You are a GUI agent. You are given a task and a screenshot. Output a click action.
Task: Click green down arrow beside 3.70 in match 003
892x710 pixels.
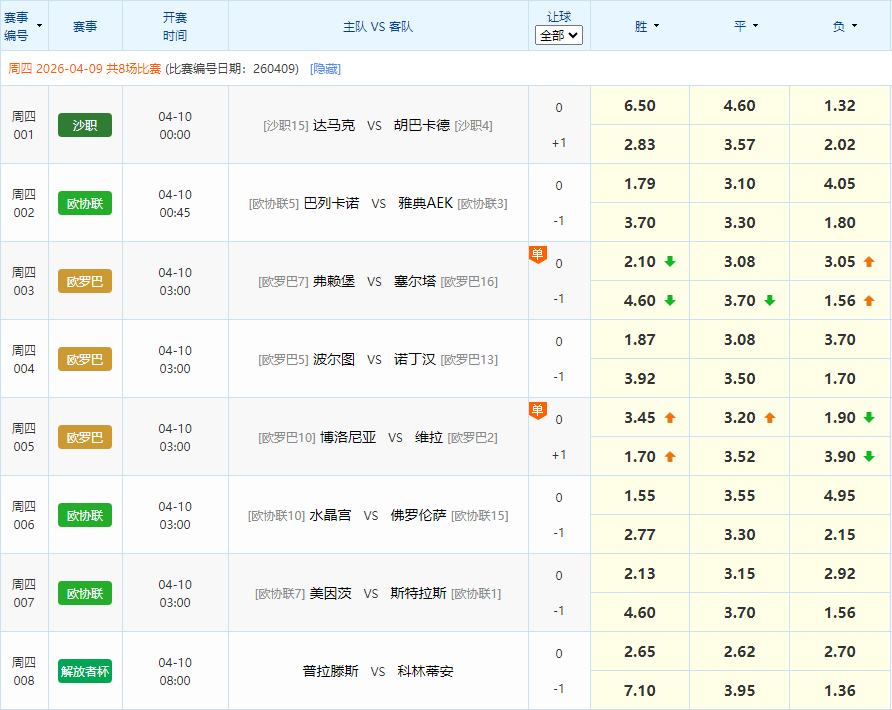[x=770, y=300]
